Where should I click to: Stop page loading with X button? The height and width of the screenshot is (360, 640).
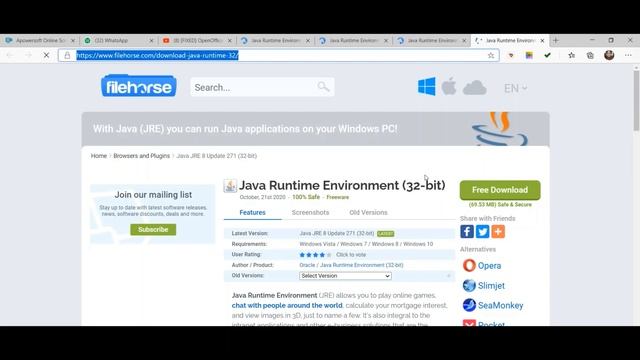tap(46, 55)
